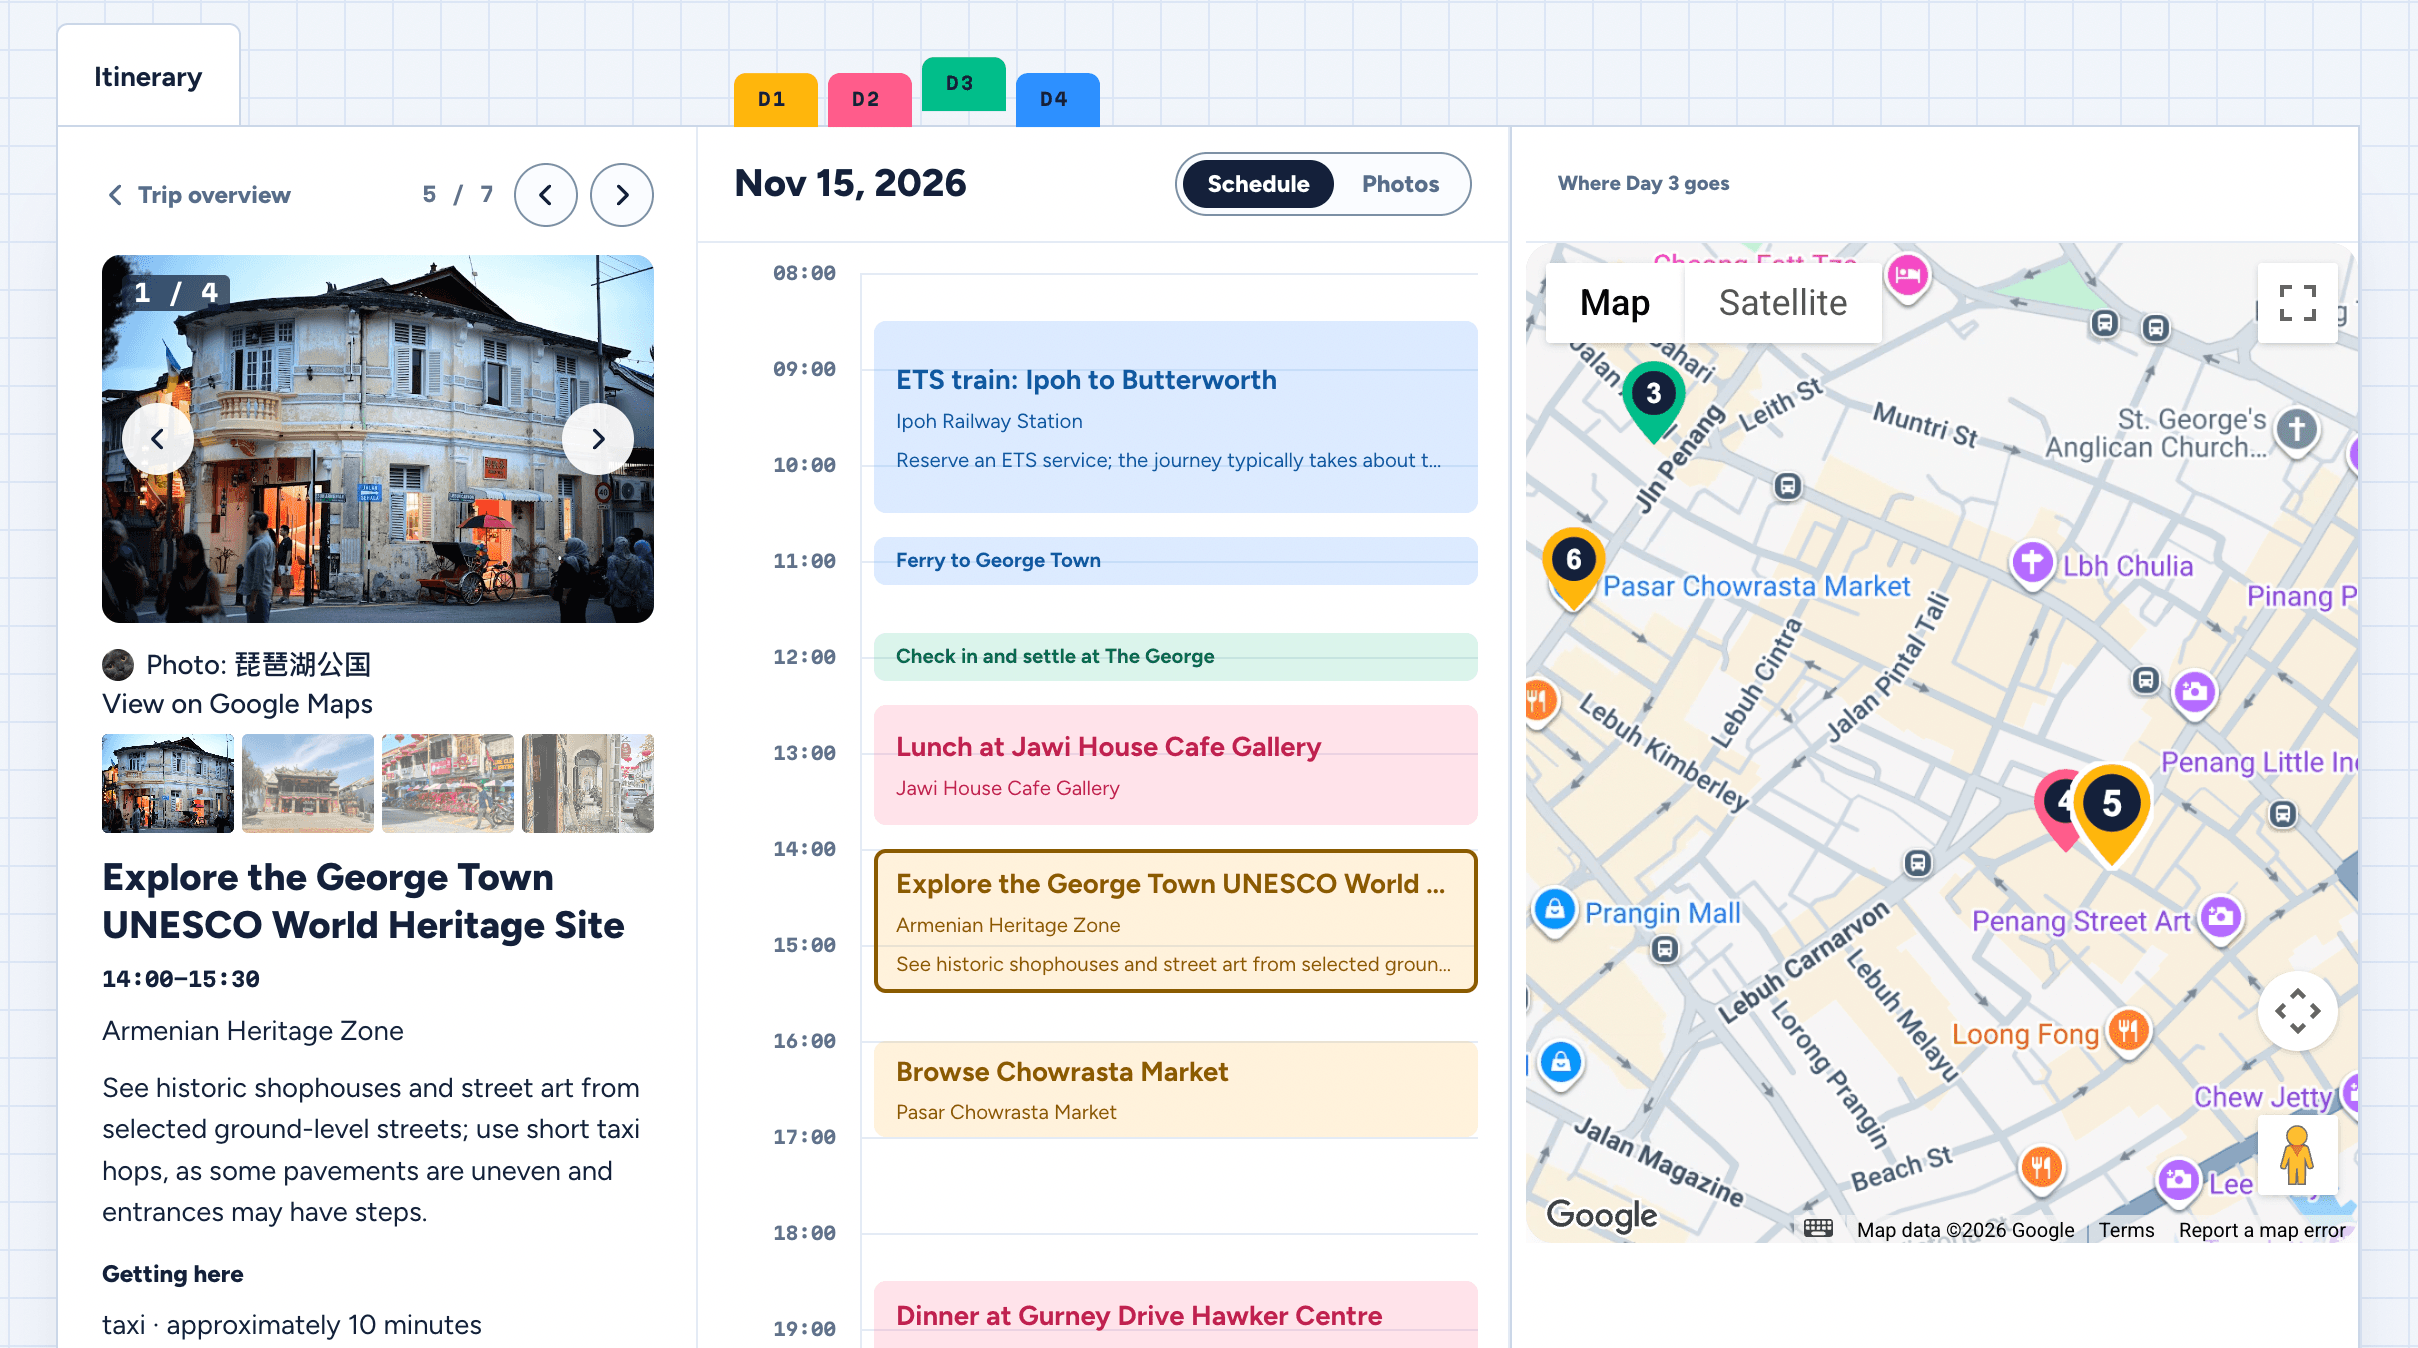Go to next itinerary item arrow
The image size is (2418, 1348).
621,195
